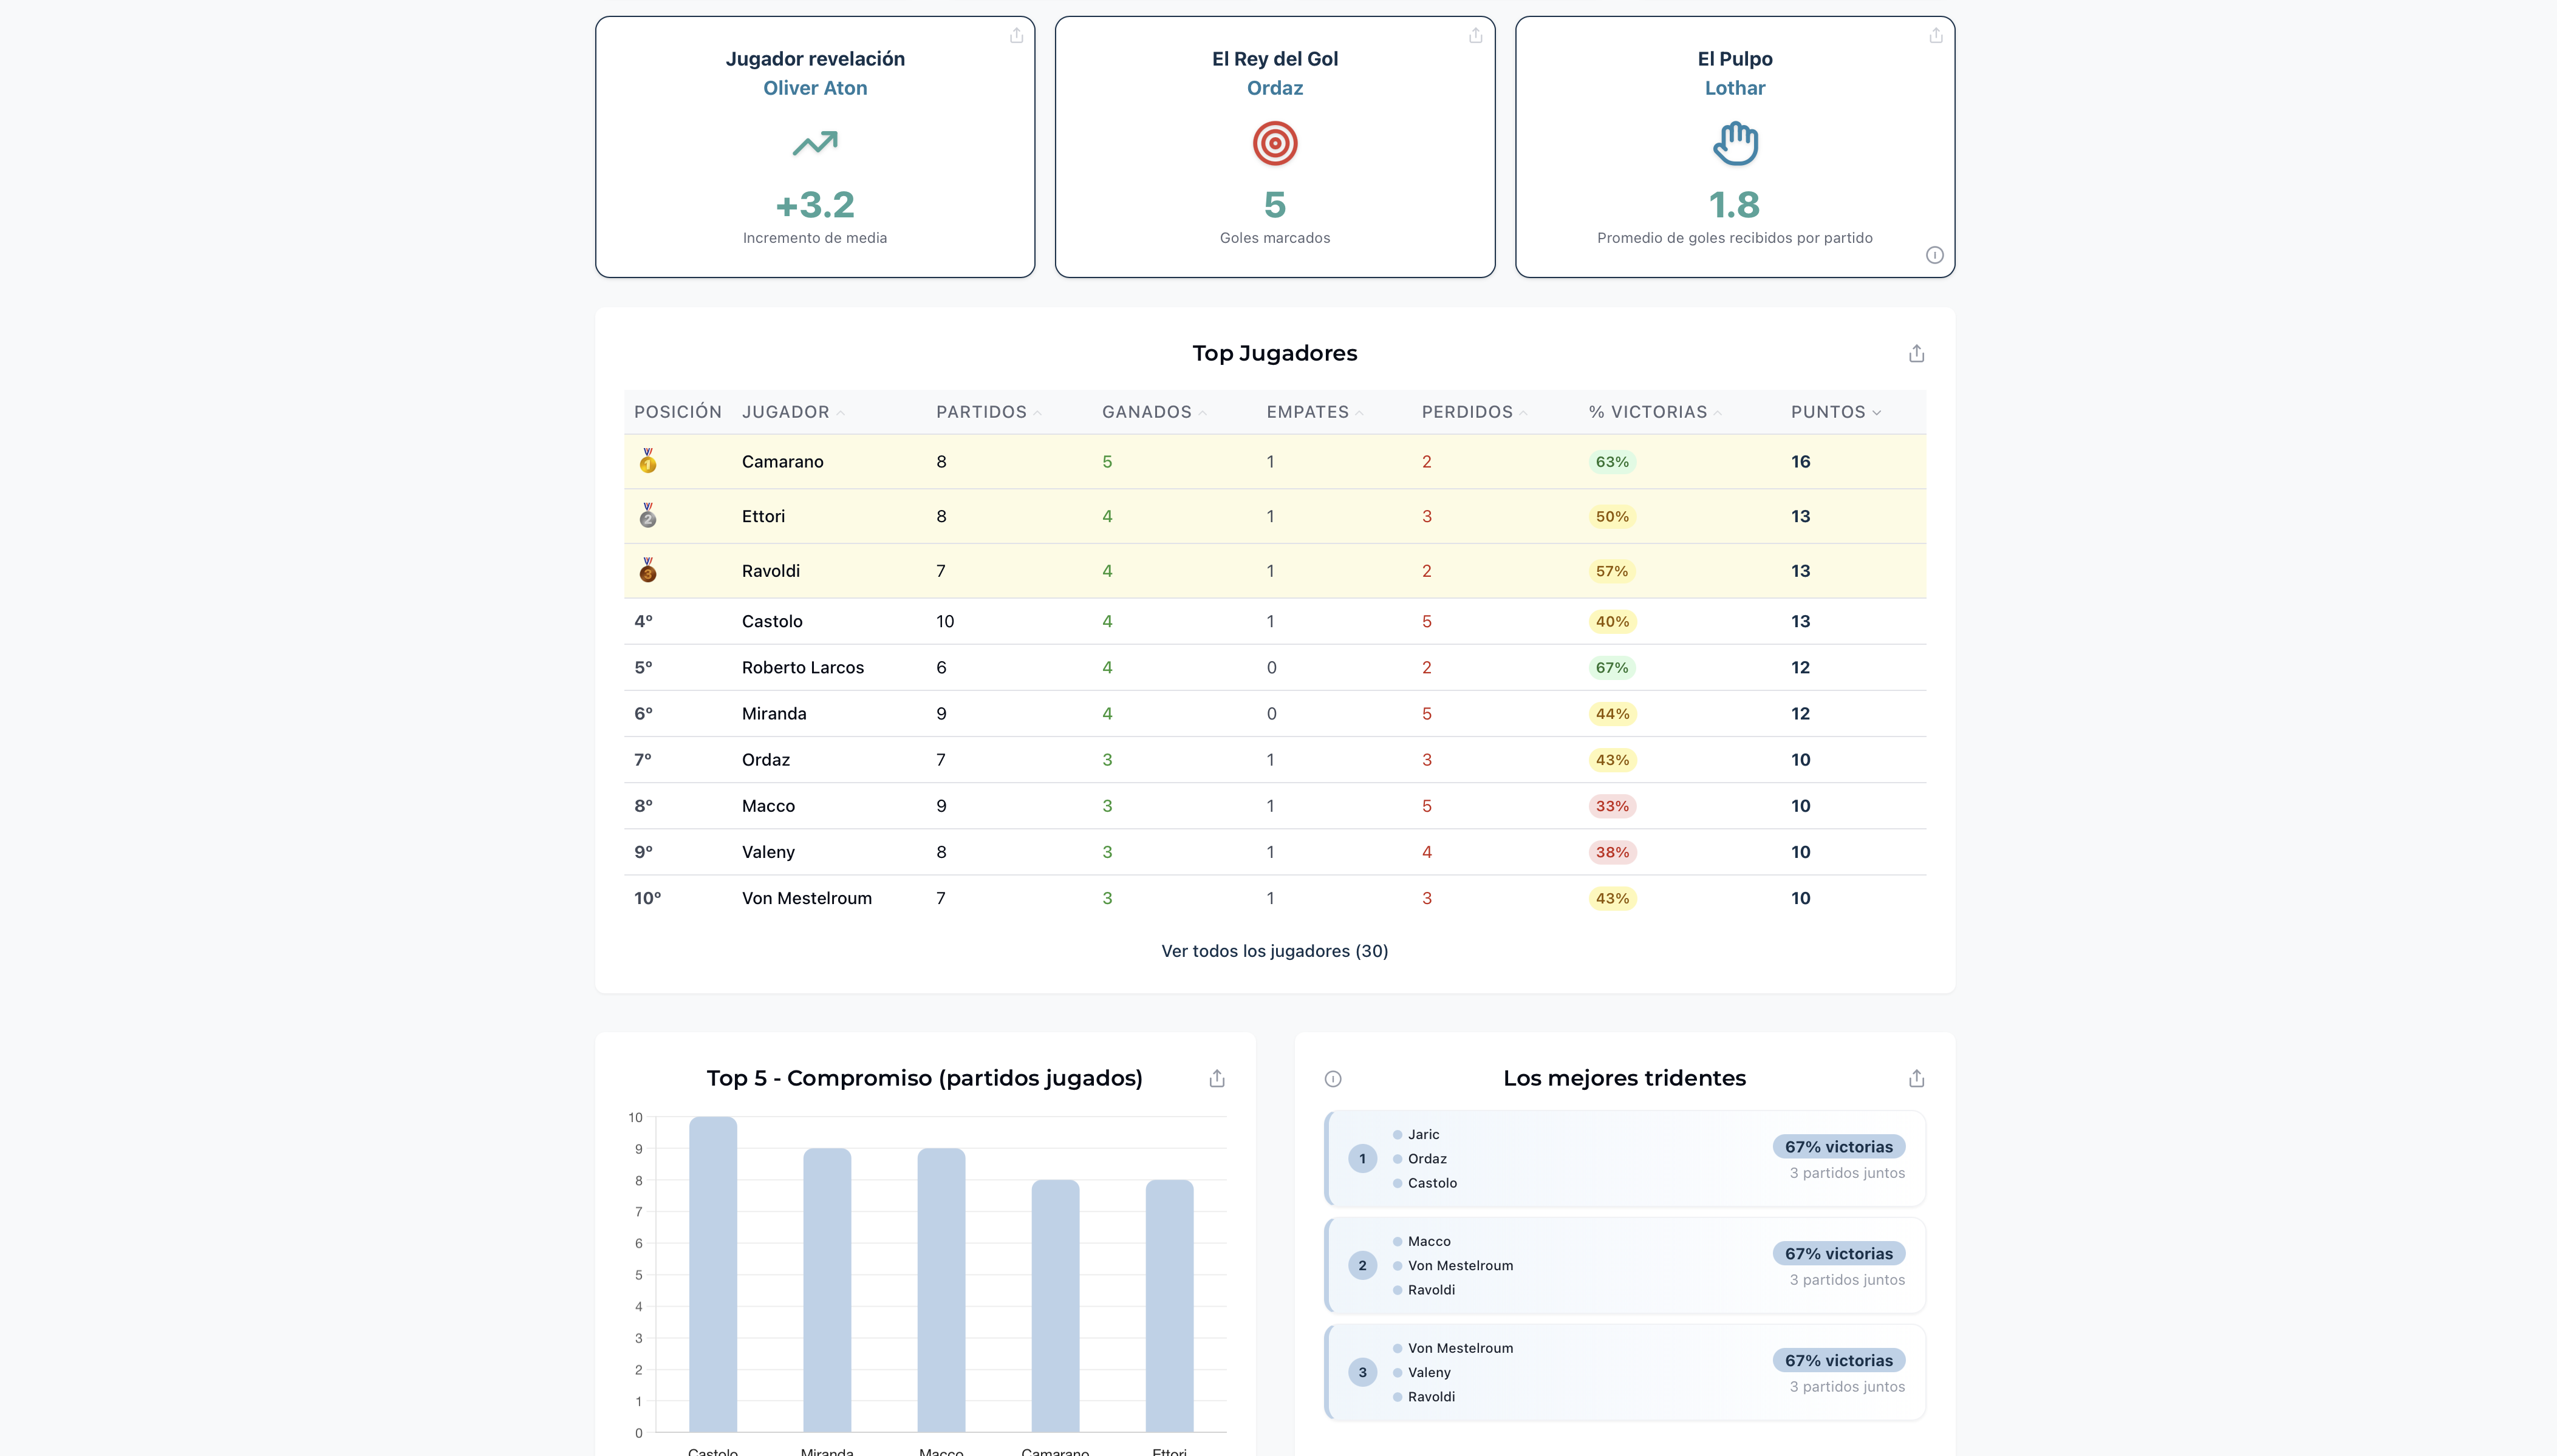Share the Top 5 Compromiso chart
The height and width of the screenshot is (1456, 2557).
1216,1079
